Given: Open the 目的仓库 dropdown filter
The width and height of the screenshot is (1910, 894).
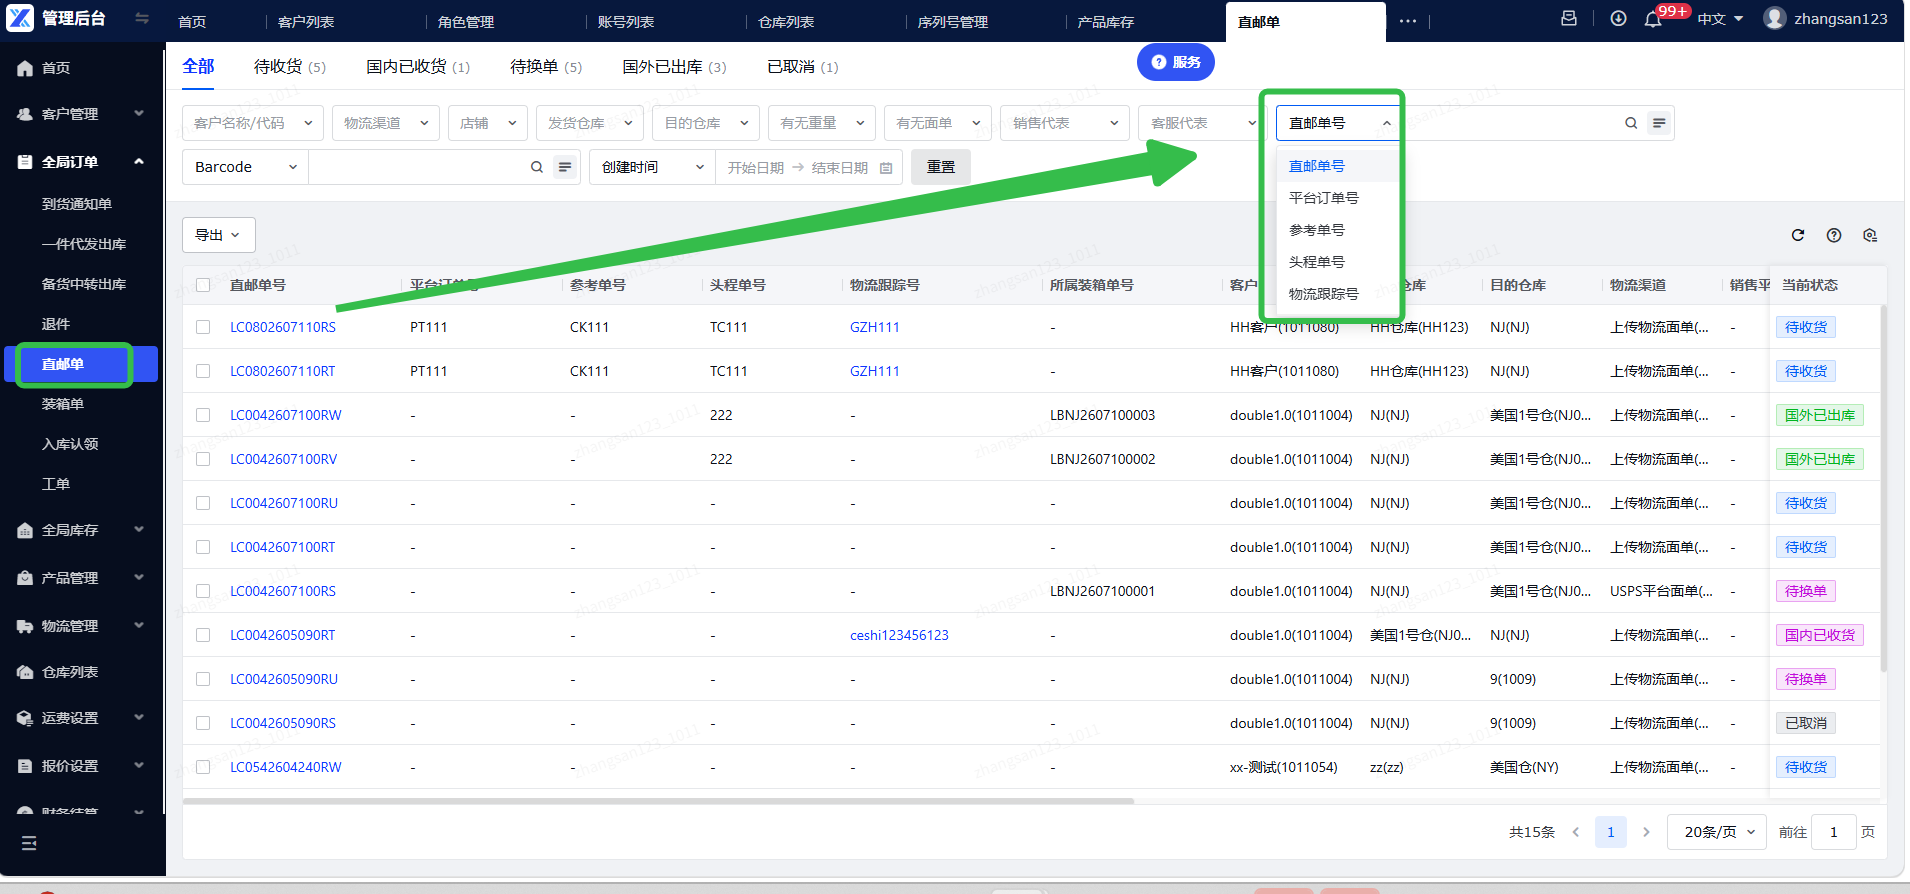Looking at the screenshot, I should tap(706, 123).
